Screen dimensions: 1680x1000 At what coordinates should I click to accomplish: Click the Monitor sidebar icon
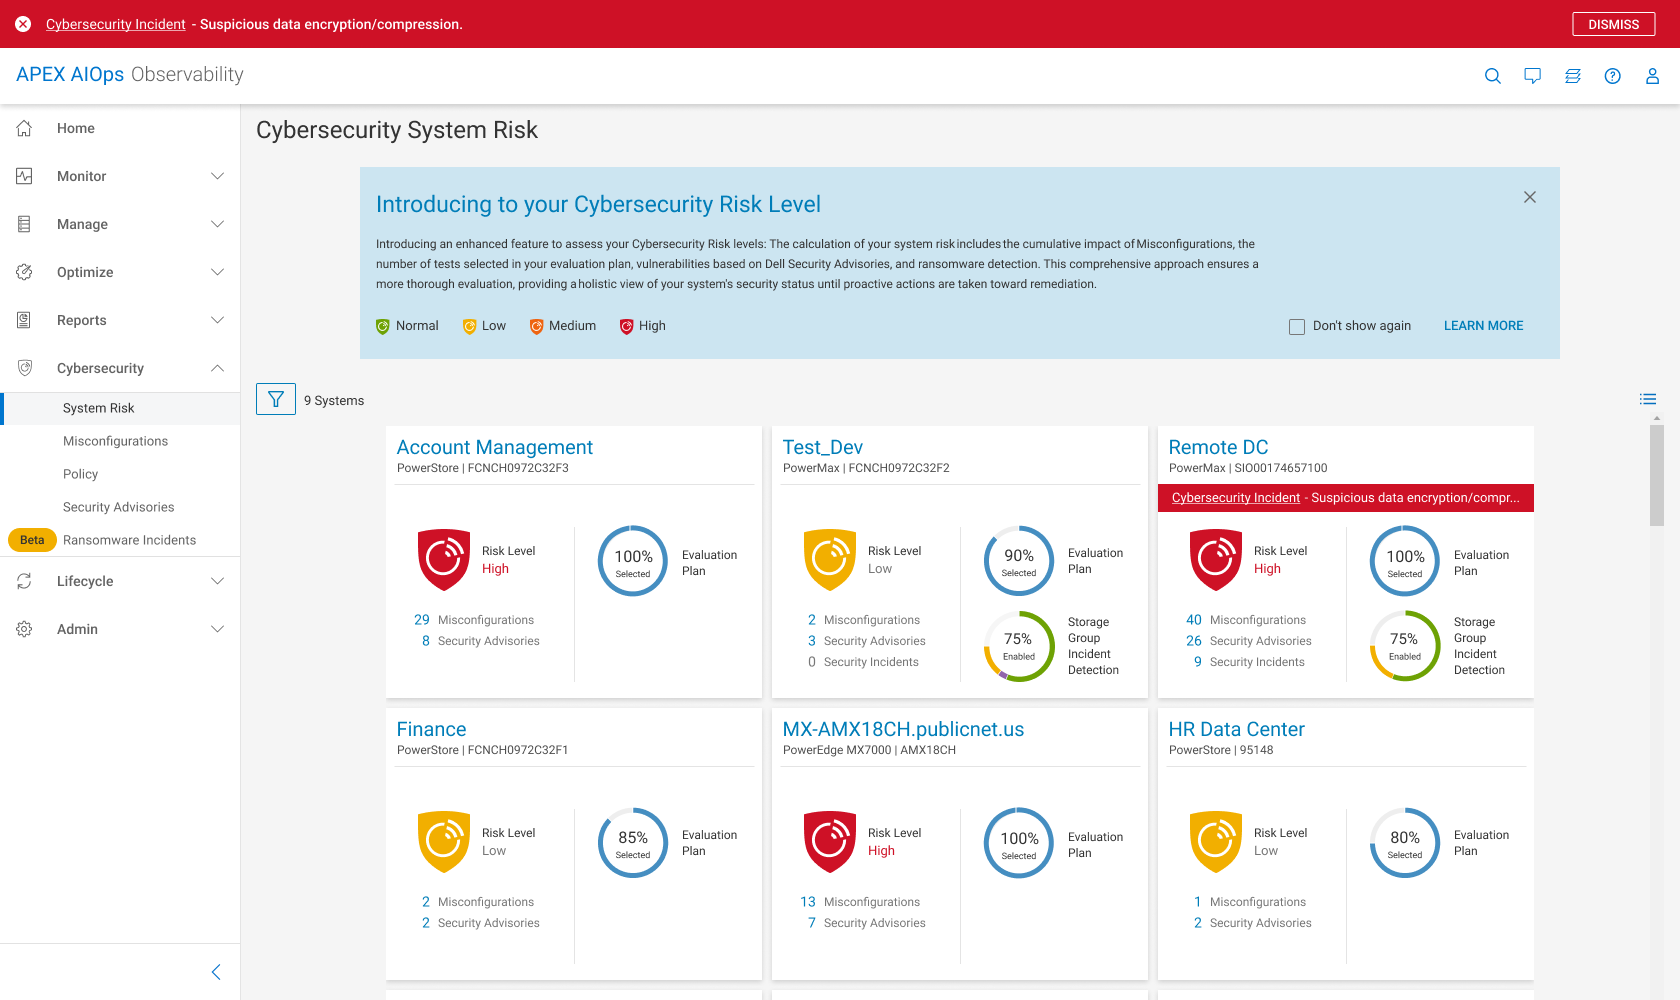[25, 176]
